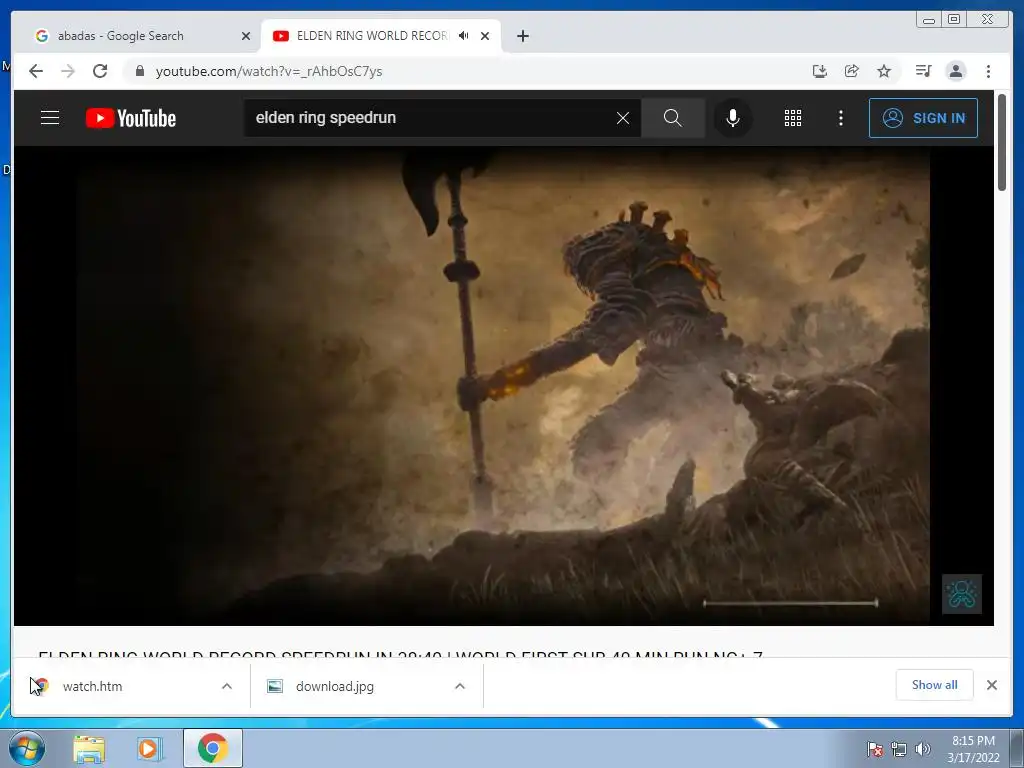
Task: Select the ELDEN RING WORLD RECORD tab
Action: click(x=372, y=36)
